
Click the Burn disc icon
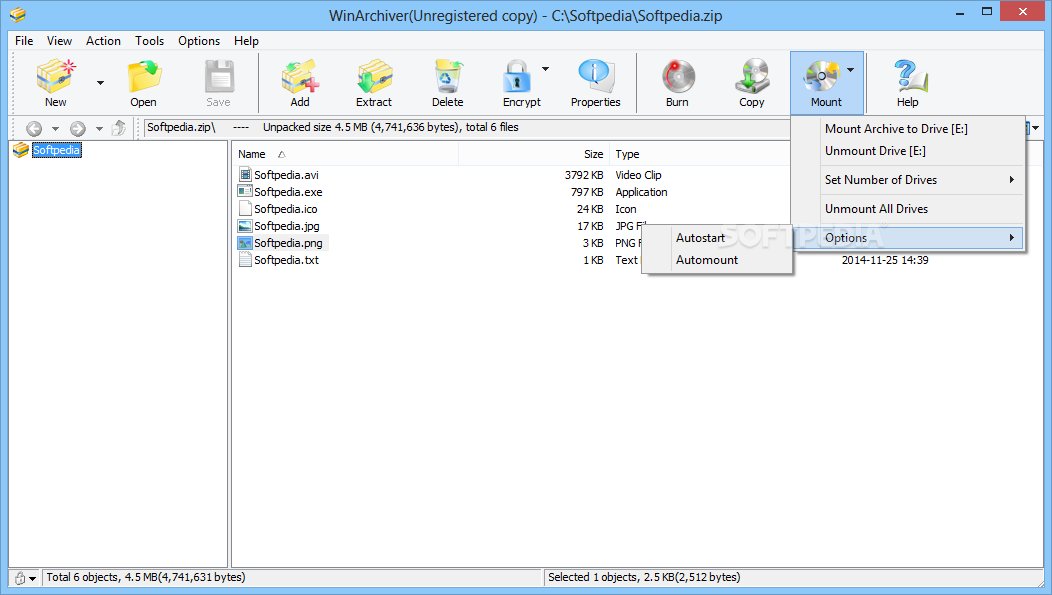(x=678, y=75)
